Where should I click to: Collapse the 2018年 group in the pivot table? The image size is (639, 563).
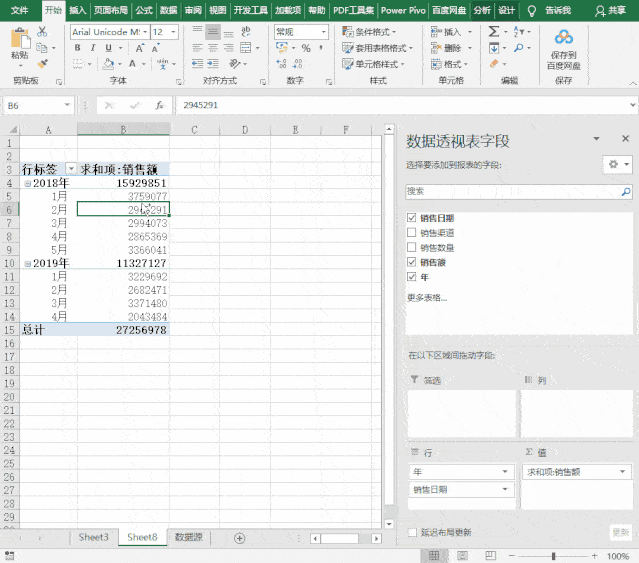pos(27,184)
